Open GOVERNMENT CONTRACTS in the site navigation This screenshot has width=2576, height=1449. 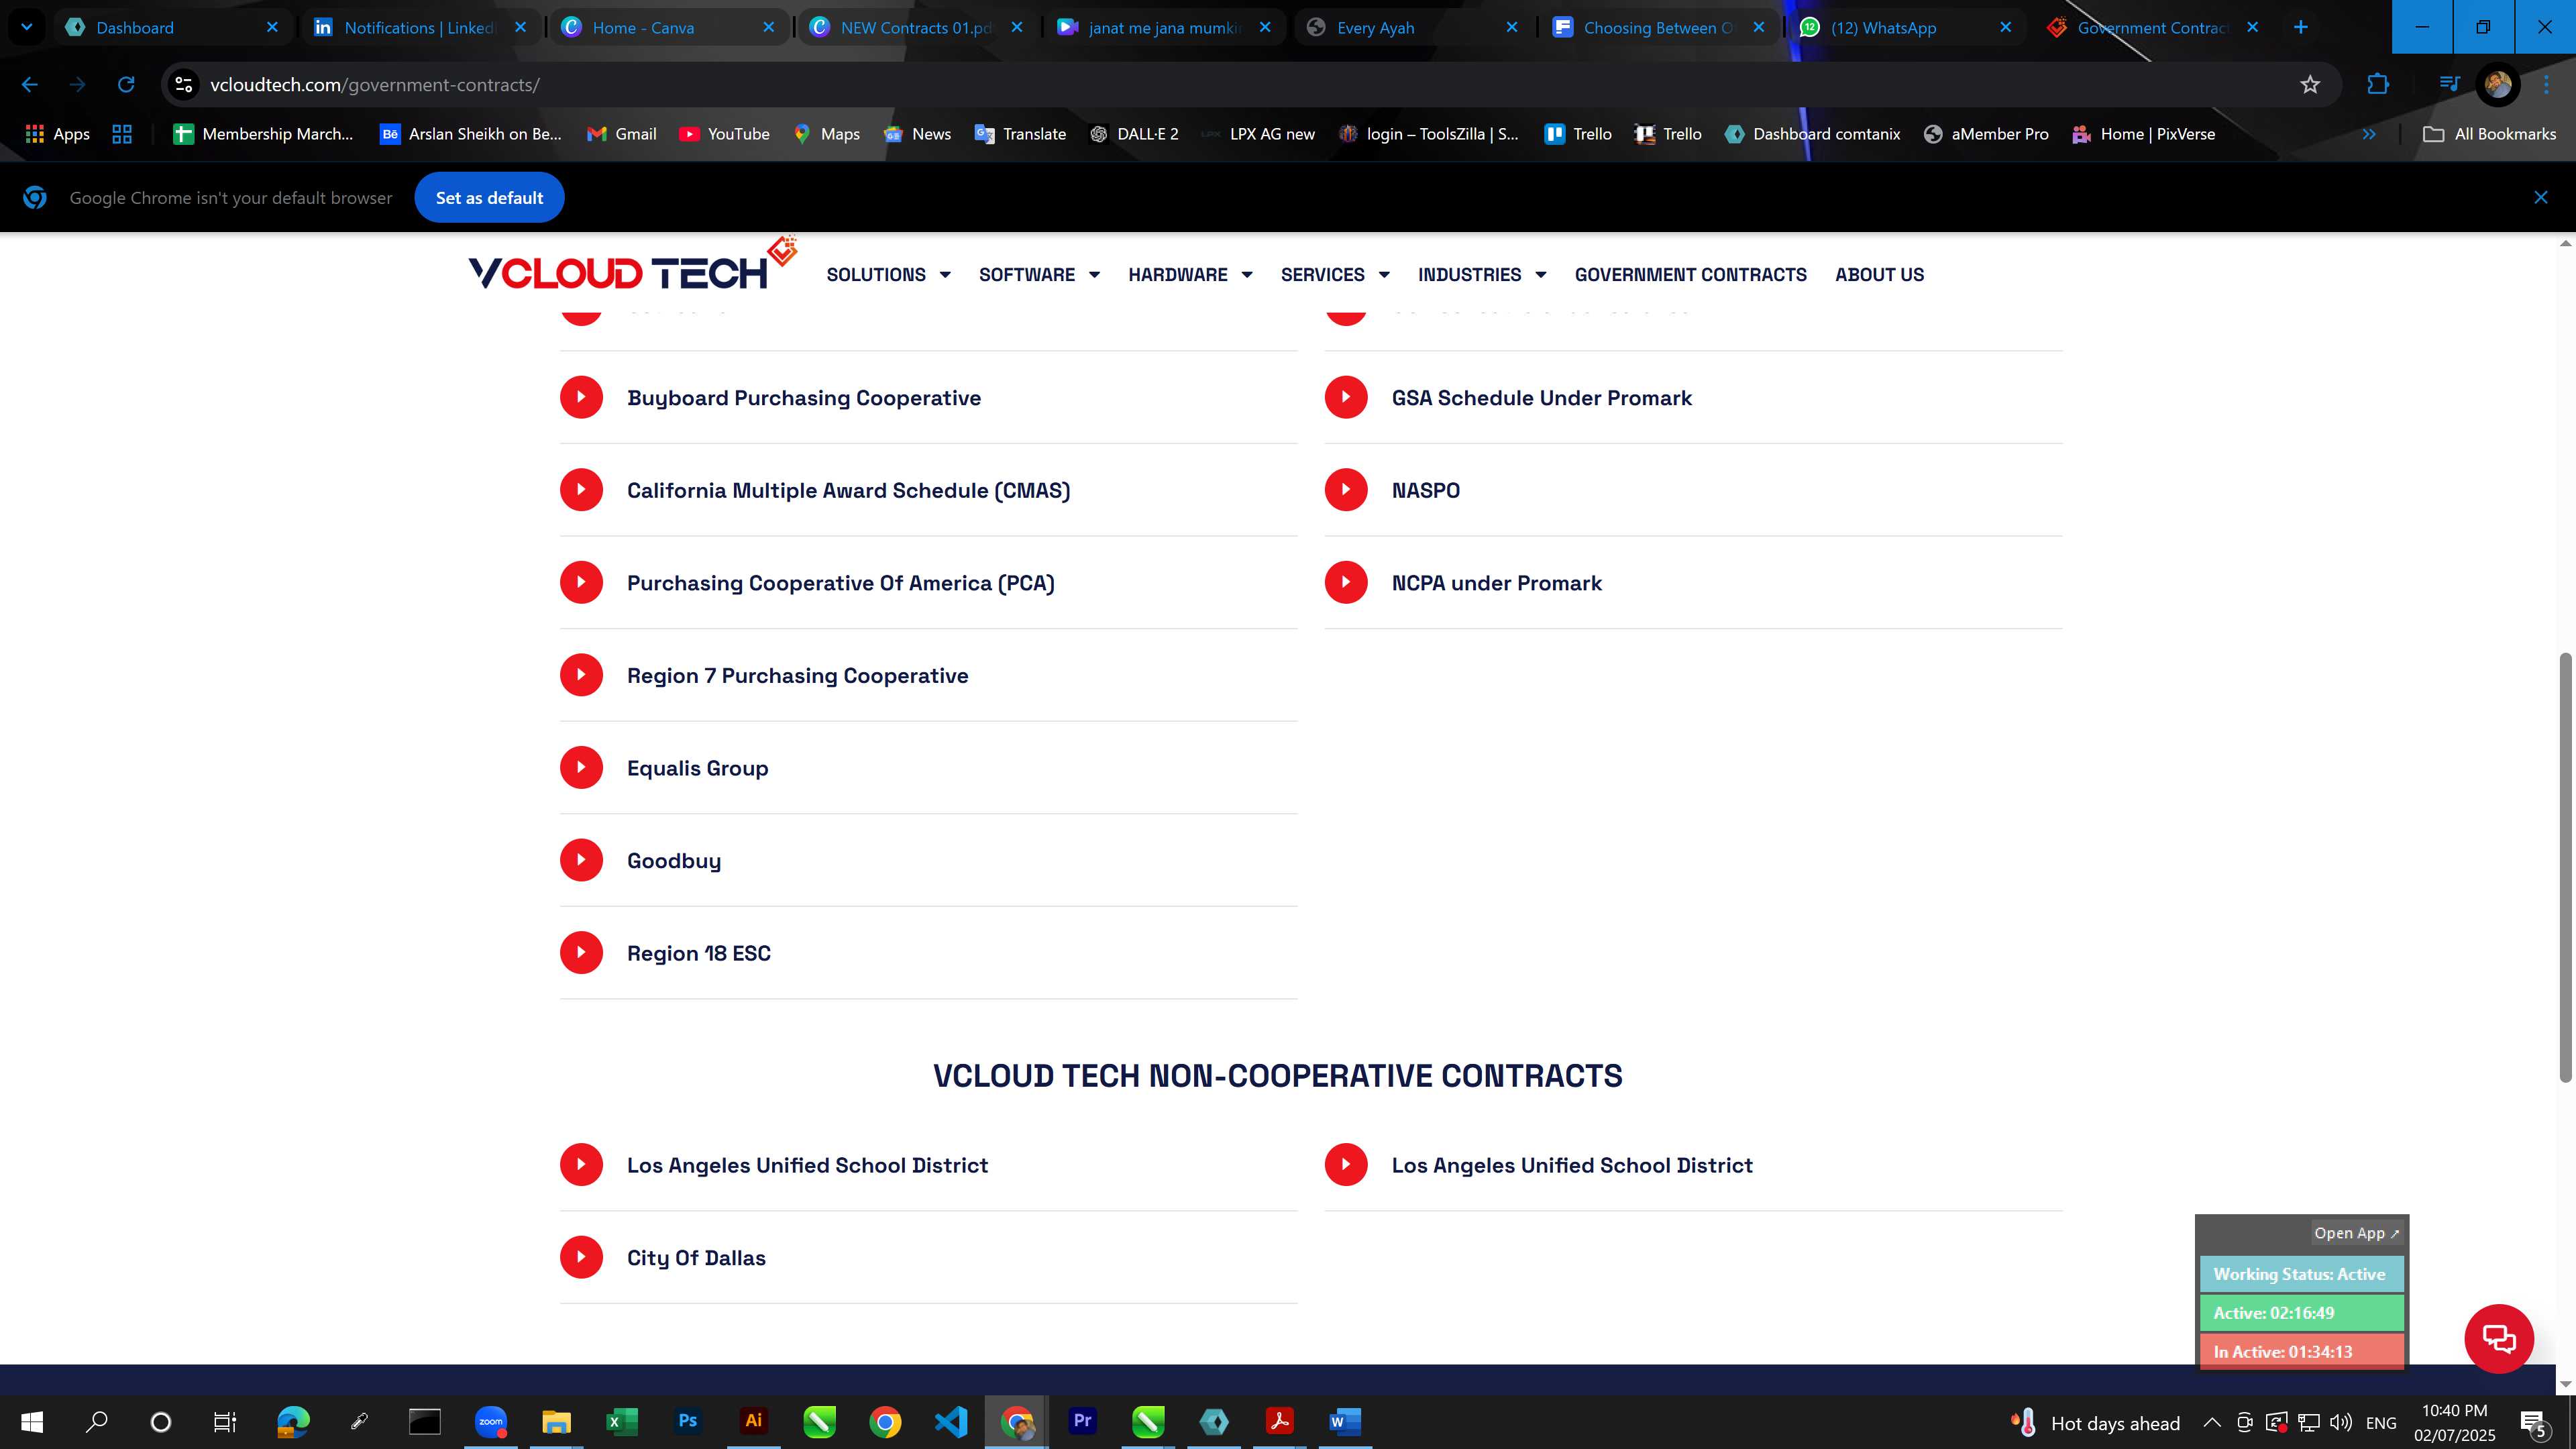[x=1690, y=275]
